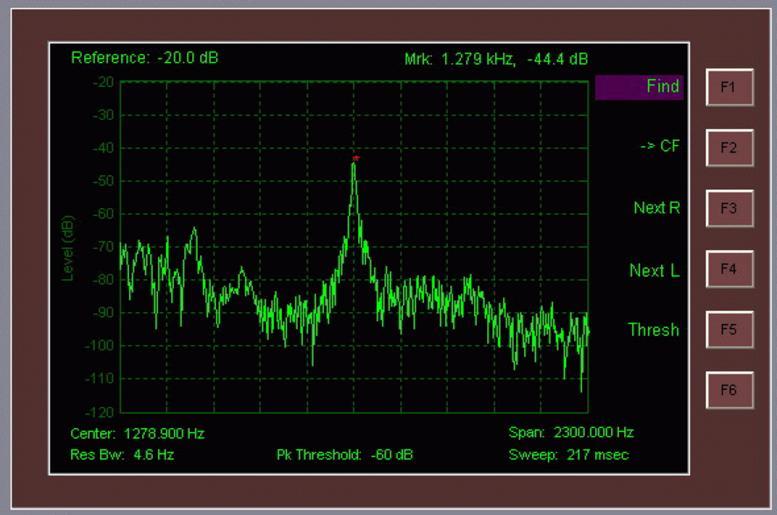Select the highlighted Find softkey label
Screen dimensions: 777x515
pos(640,87)
